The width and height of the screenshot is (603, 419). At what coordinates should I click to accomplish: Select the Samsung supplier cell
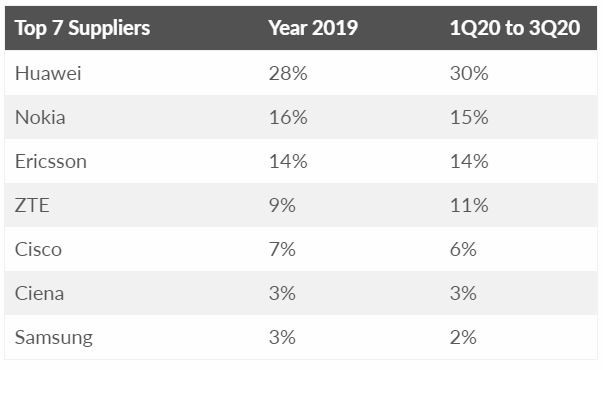pos(54,337)
